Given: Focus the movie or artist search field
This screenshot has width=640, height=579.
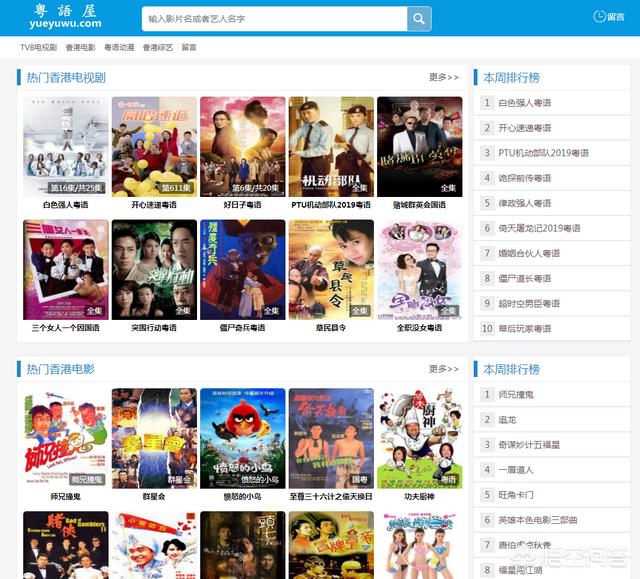Looking at the screenshot, I should click(x=275, y=18).
